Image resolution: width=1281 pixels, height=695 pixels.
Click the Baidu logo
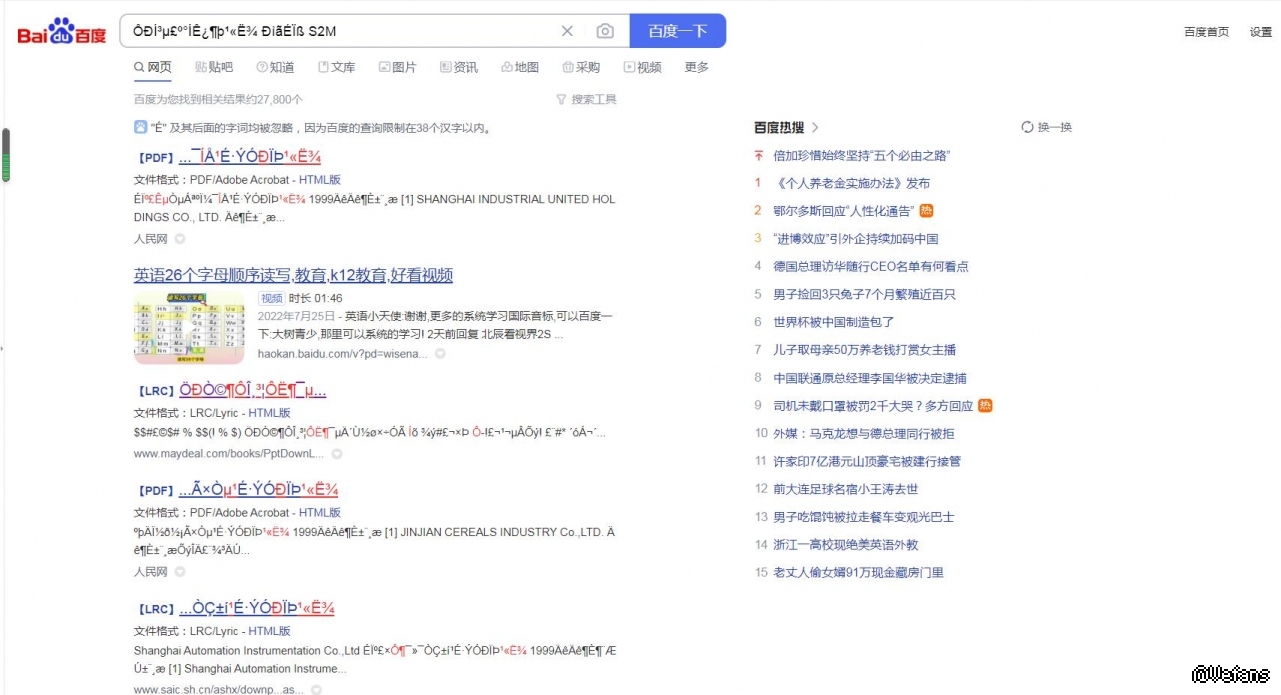coord(61,32)
